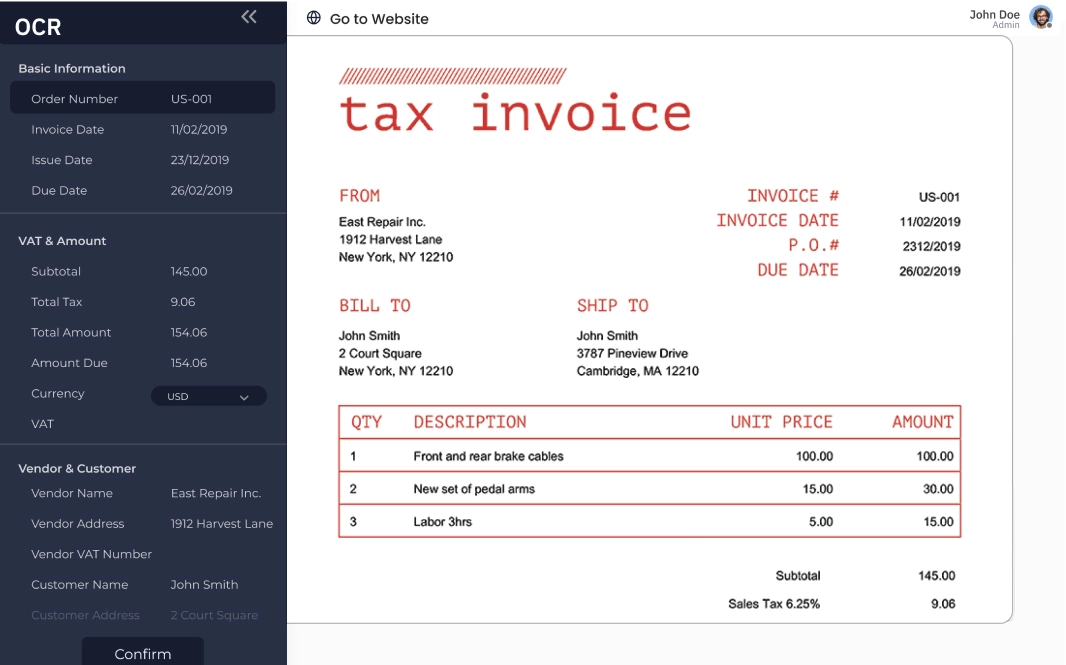Collapse the OCR sidebar with double chevron
This screenshot has height=665, width=1066.
click(x=249, y=16)
